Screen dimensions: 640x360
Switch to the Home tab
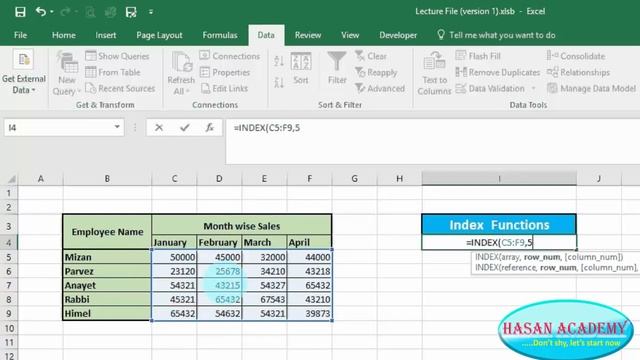click(64, 35)
